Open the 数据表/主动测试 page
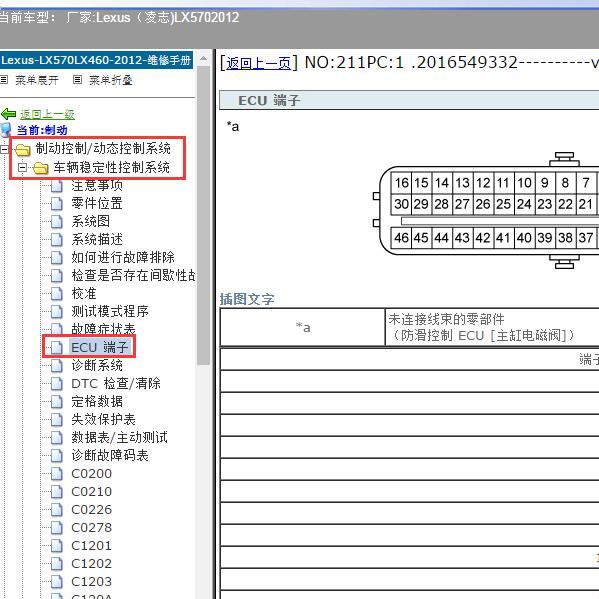Image resolution: width=599 pixels, height=599 pixels. click(120, 437)
